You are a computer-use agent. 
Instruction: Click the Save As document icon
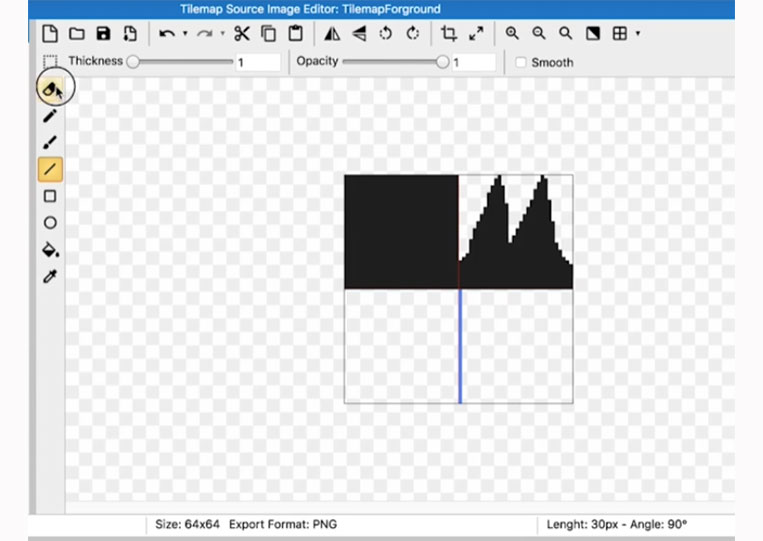(x=130, y=34)
